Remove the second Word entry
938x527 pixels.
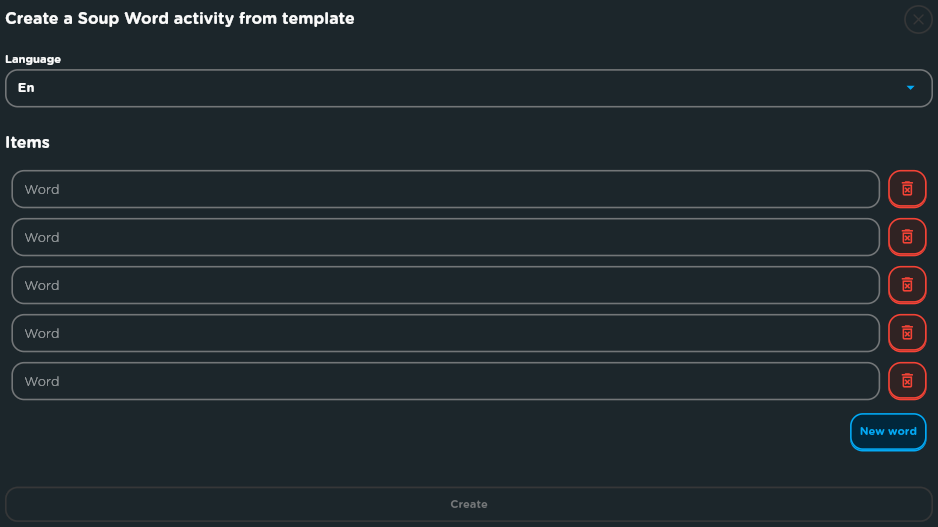coord(907,237)
